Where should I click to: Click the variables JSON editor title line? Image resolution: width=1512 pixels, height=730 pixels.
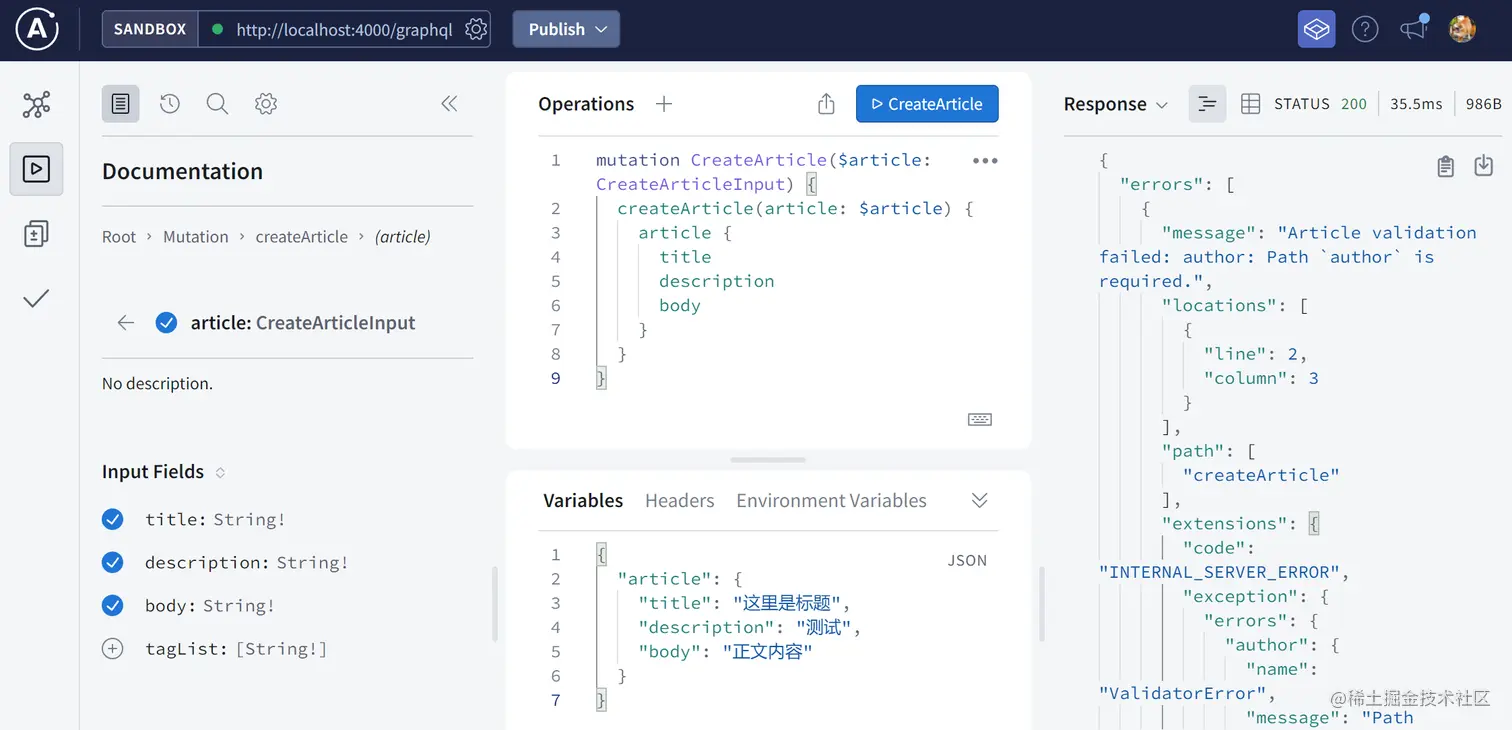[744, 603]
